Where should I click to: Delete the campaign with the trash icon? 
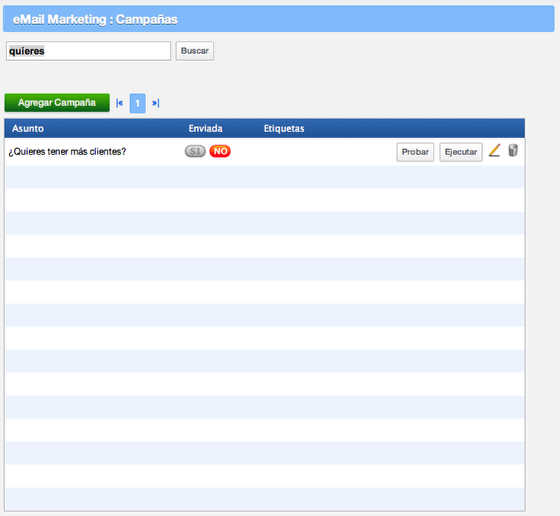coord(513,150)
